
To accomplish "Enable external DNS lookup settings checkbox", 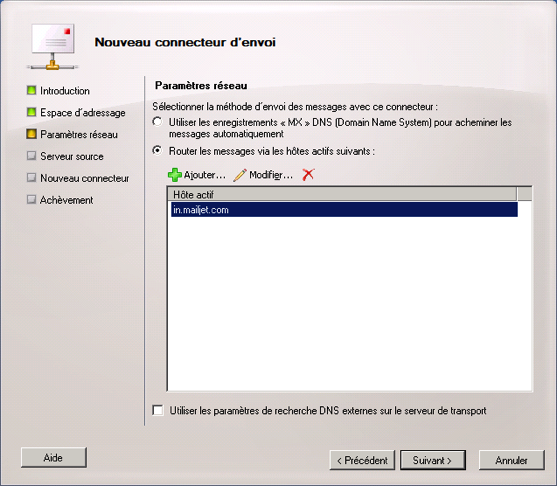I will click(x=158, y=410).
